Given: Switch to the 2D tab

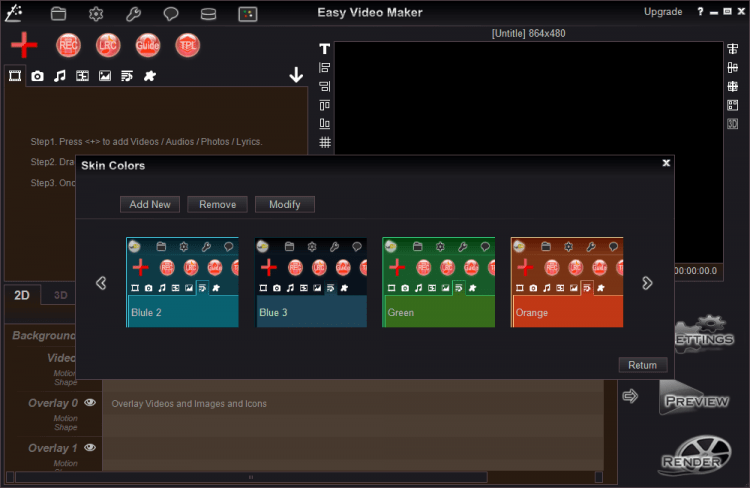Looking at the screenshot, I should click(21, 295).
